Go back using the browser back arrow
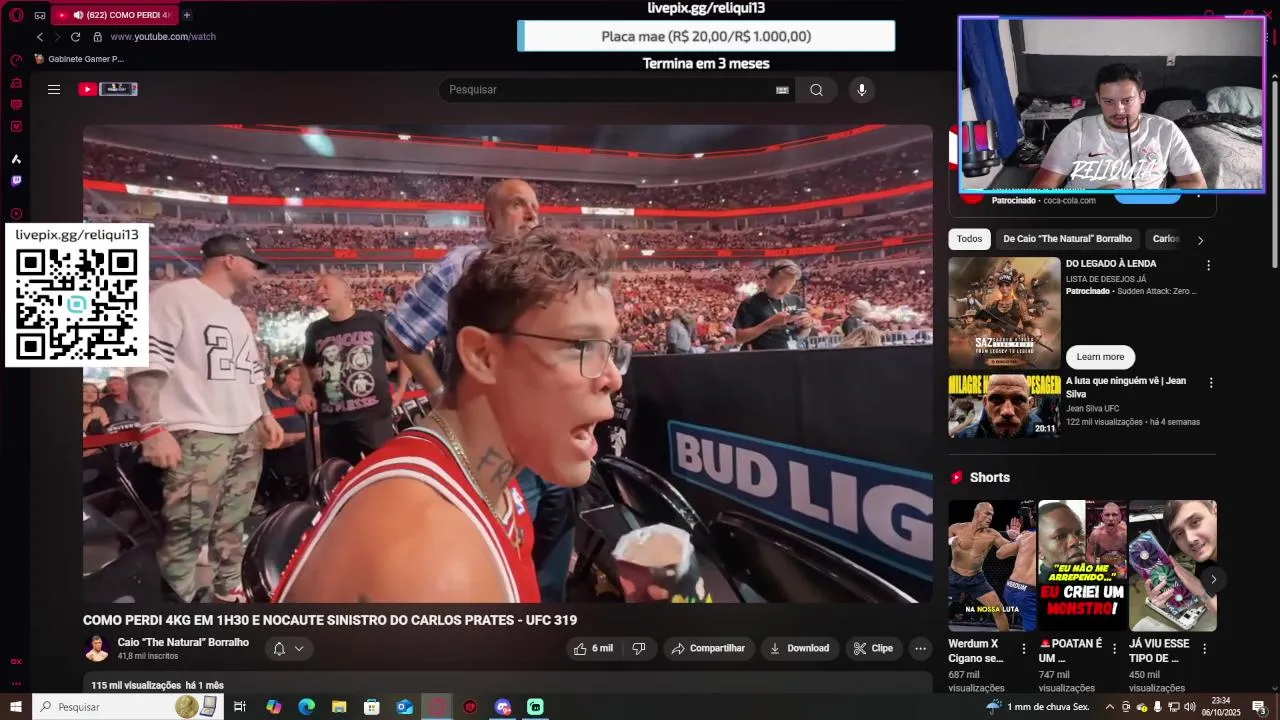Screen dimensions: 1280x720 click(x=40, y=37)
